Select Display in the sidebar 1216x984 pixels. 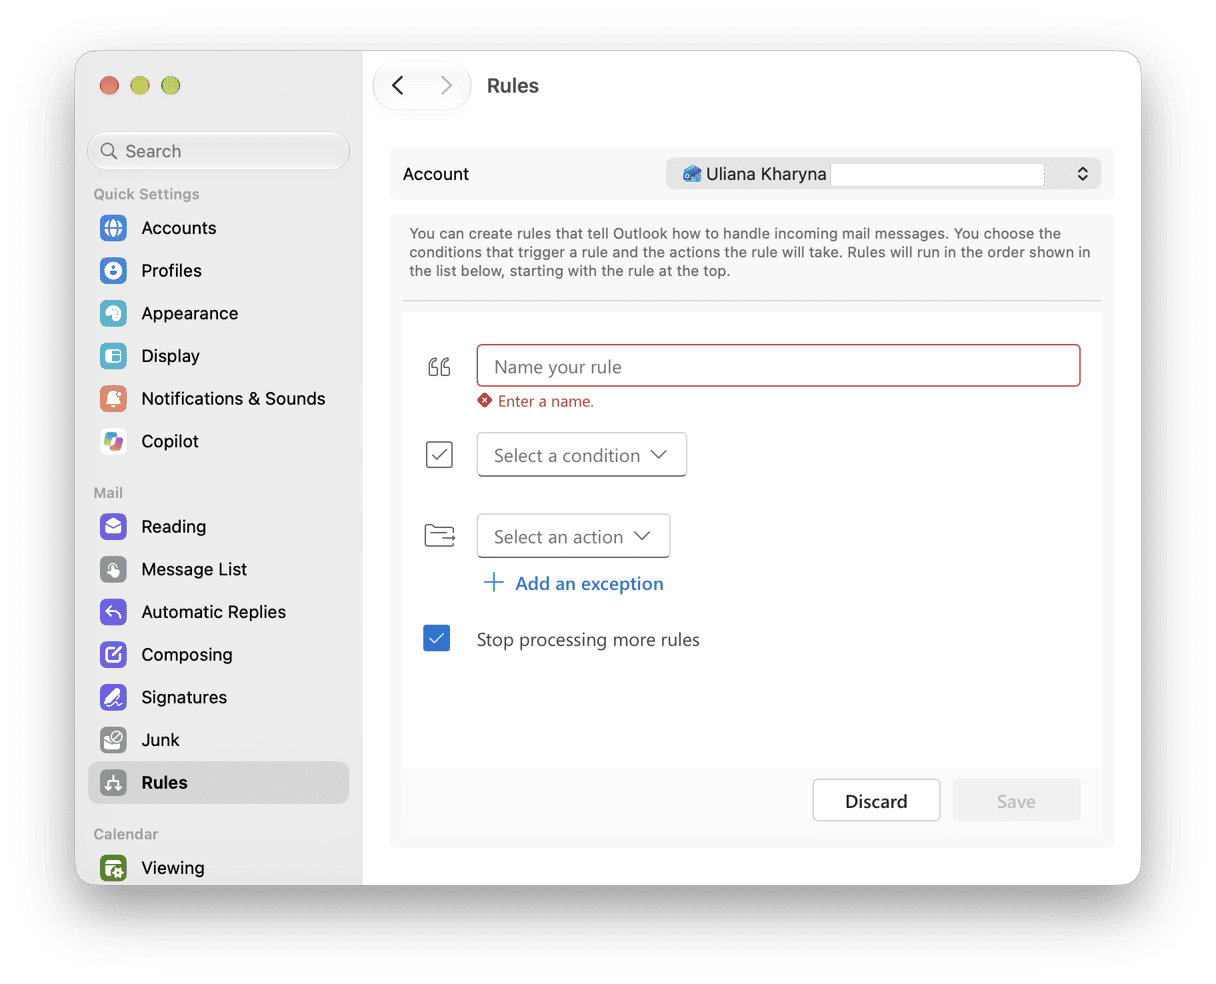point(218,356)
